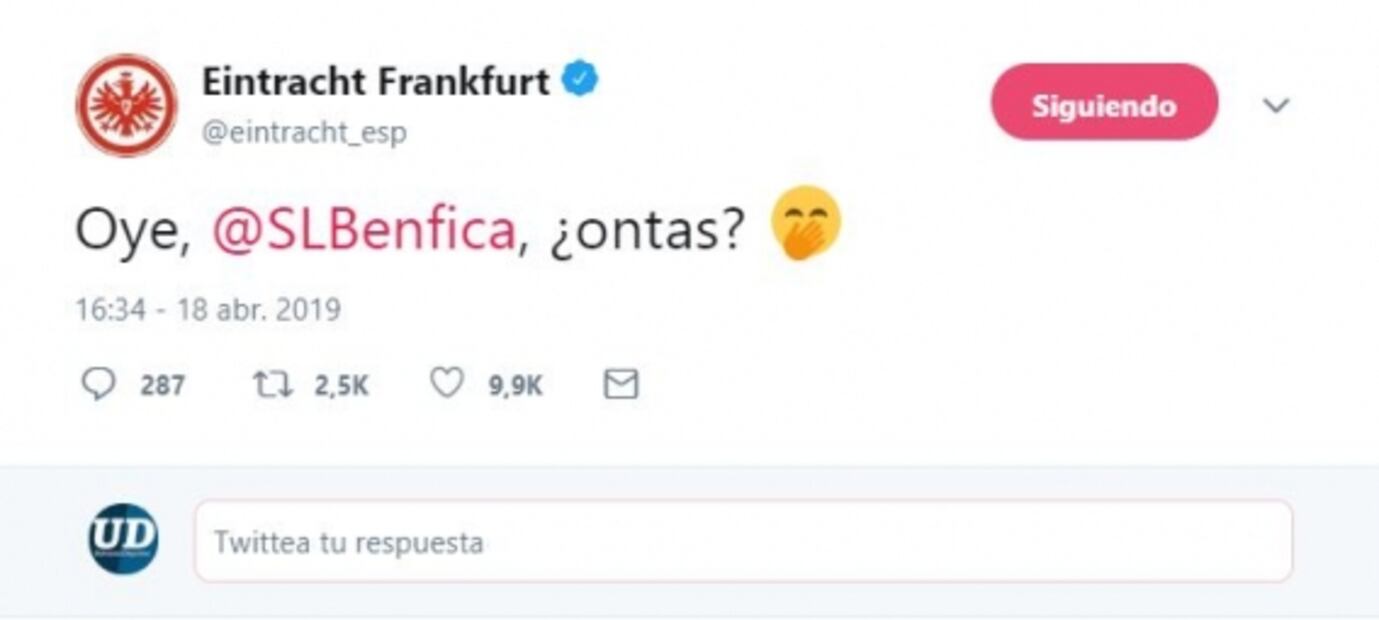View the 9,9K likes count
This screenshot has height=620, width=1379.
[515, 385]
